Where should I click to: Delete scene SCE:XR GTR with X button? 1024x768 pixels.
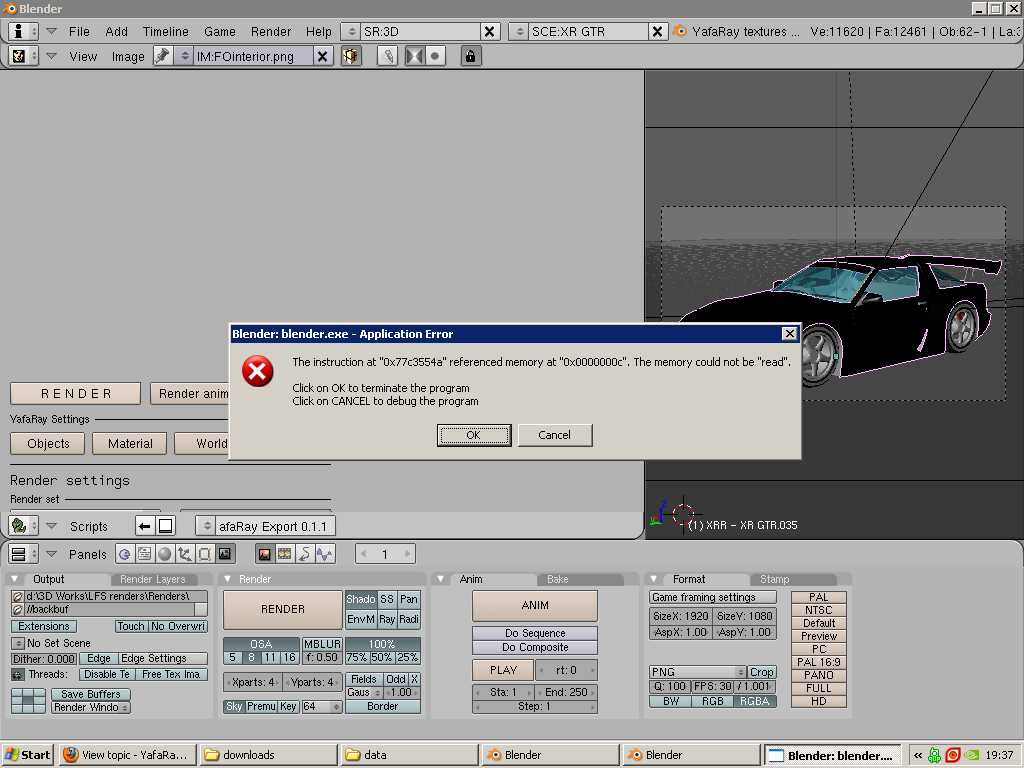(x=658, y=31)
